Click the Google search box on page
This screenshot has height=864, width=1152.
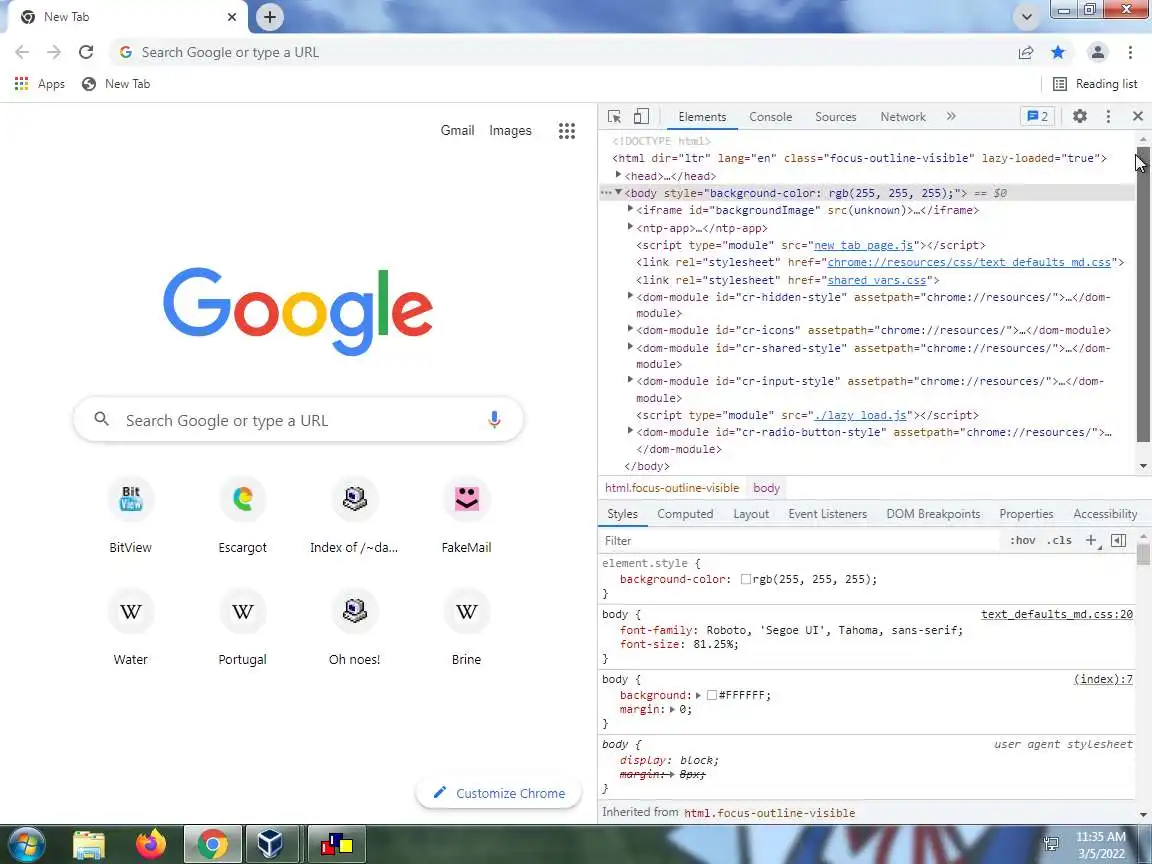tap(298, 420)
